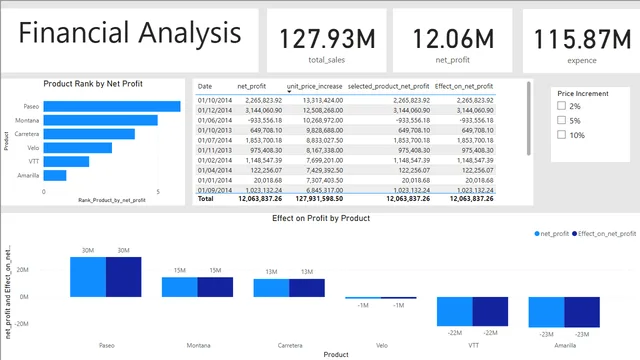Click Montana light blue net_profit column
This screenshot has width=640, height=360.
point(180,287)
